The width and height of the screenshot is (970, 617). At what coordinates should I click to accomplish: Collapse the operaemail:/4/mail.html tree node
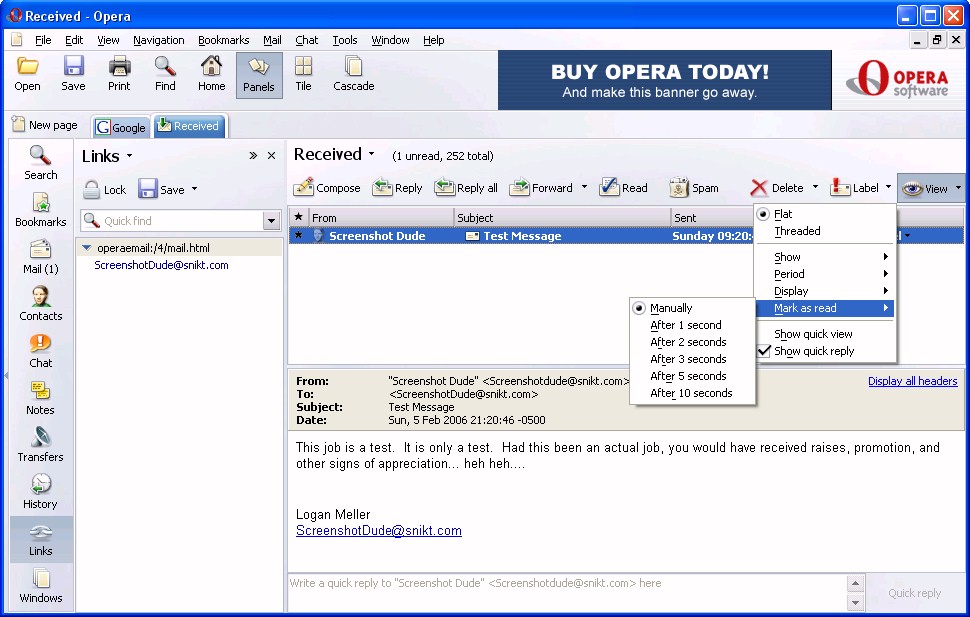tap(87, 248)
